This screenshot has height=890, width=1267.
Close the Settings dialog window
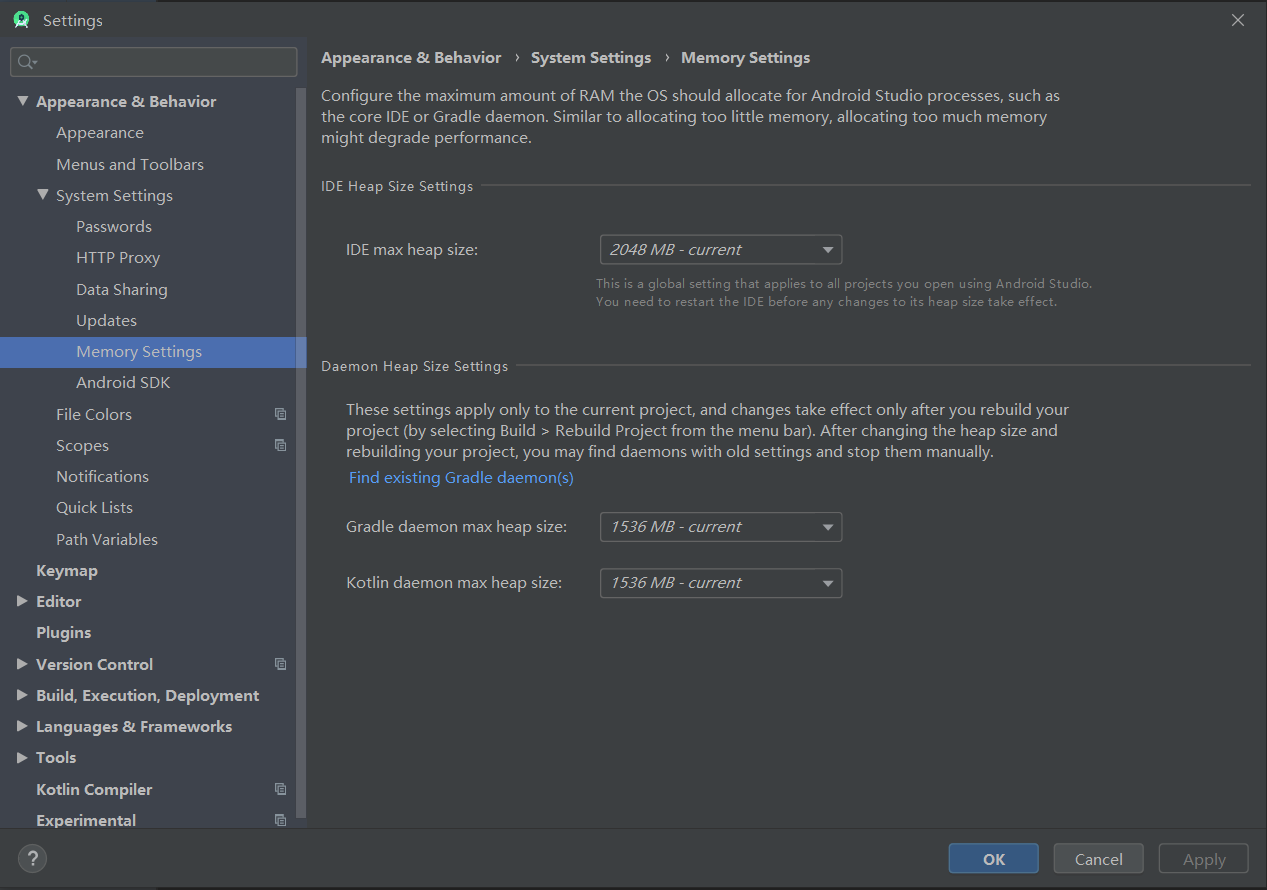[1238, 20]
